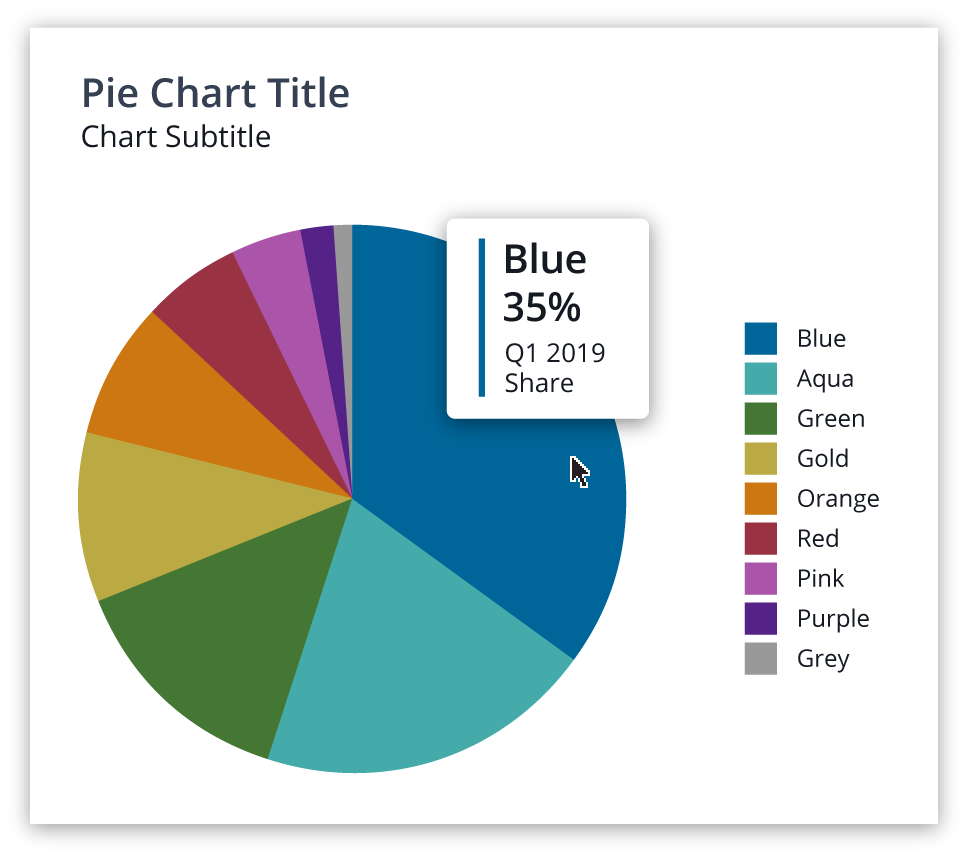Viewport: 968px width, 858px height.
Task: Select the Green legend color swatch
Action: click(x=760, y=418)
